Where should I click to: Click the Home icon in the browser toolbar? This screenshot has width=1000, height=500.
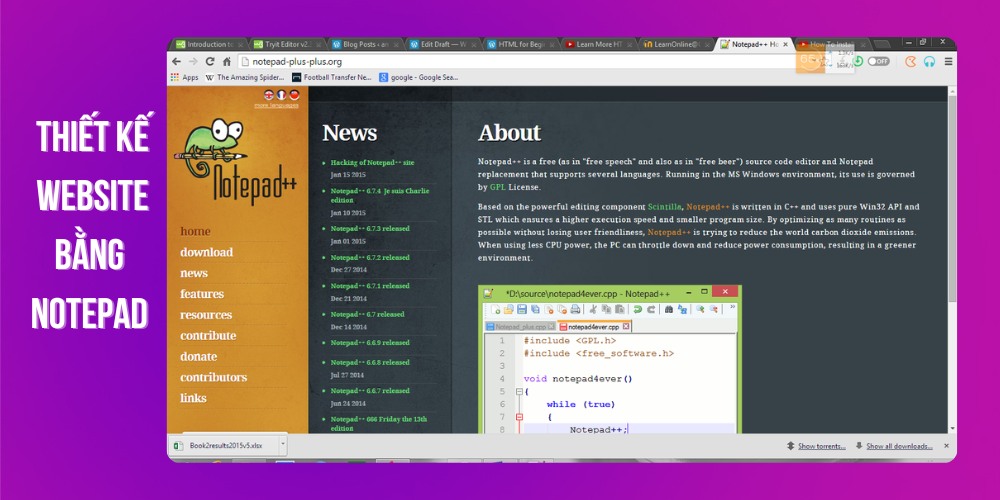(226, 62)
